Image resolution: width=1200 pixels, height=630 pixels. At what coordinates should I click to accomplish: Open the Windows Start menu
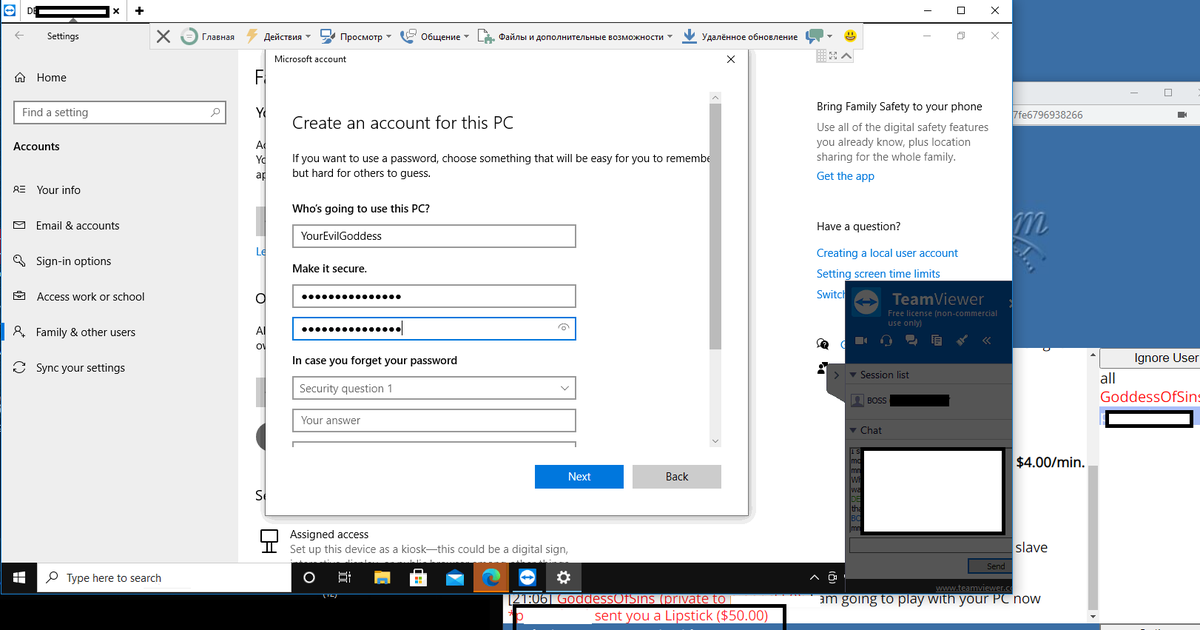coord(19,578)
